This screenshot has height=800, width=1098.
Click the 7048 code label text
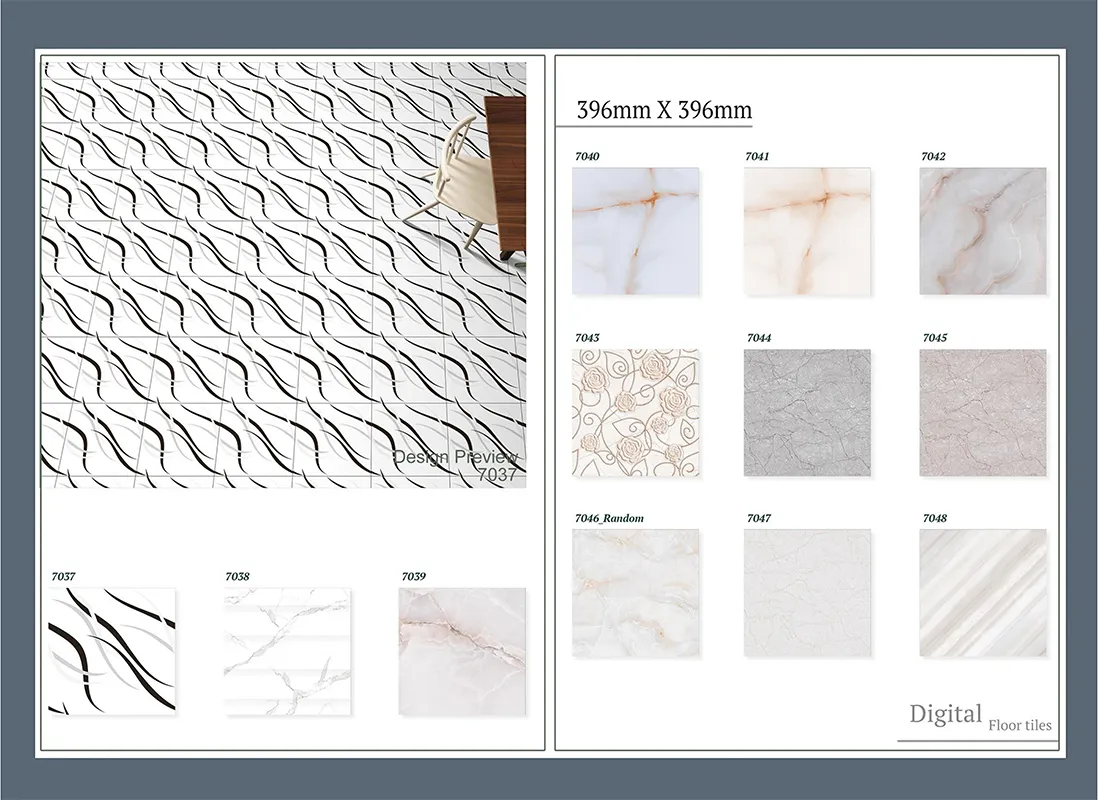coord(934,518)
